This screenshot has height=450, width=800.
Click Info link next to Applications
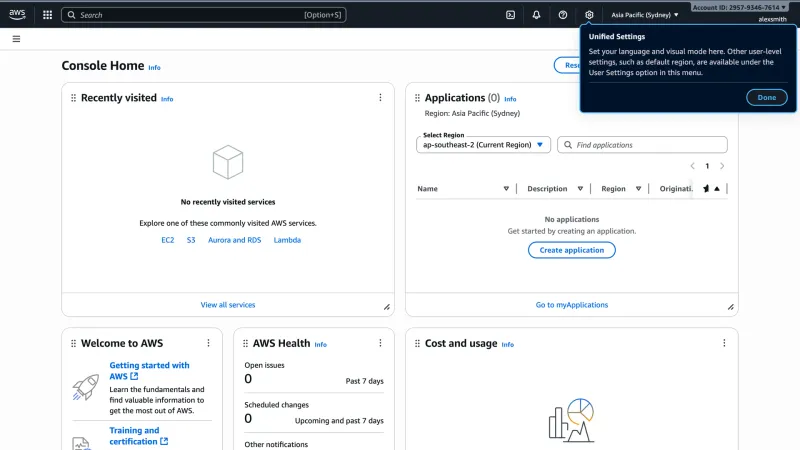pyautogui.click(x=510, y=99)
